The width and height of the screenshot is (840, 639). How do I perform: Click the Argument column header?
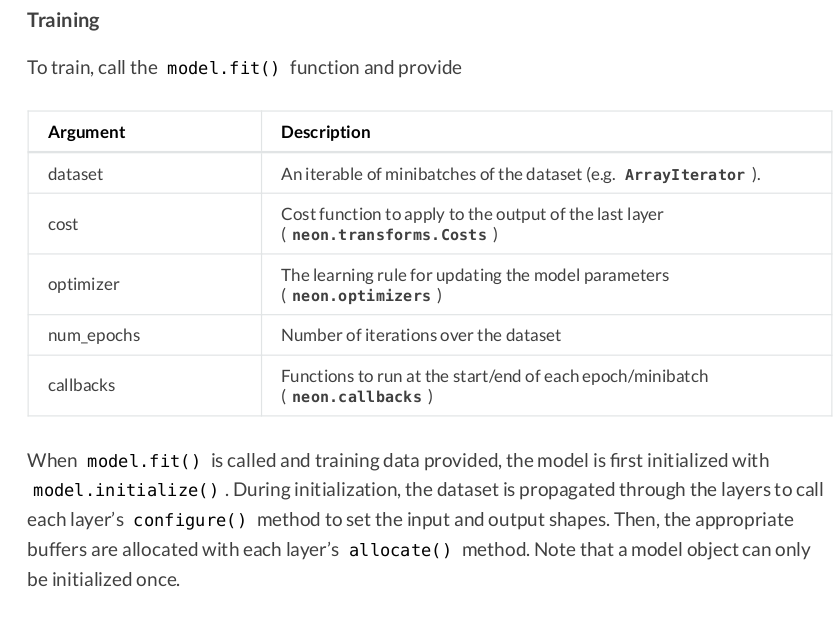tap(87, 132)
